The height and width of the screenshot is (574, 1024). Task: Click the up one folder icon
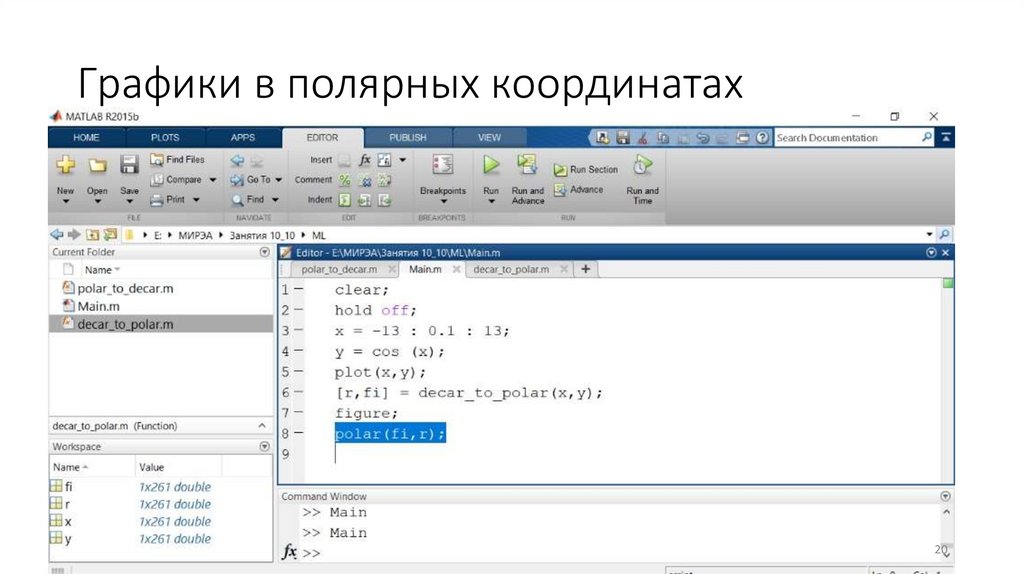pyautogui.click(x=93, y=234)
